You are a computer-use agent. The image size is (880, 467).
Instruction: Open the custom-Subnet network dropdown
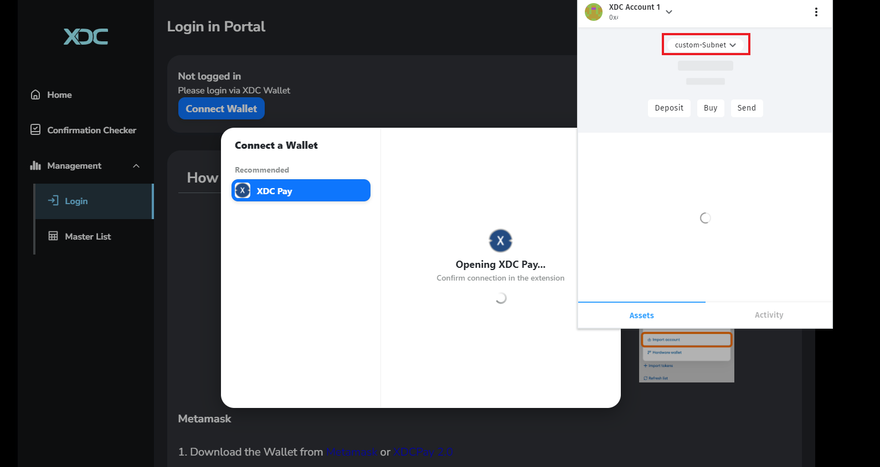click(705, 45)
